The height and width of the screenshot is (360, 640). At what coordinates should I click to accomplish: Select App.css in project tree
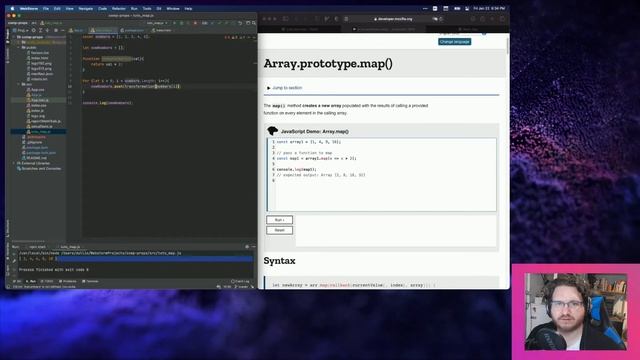tap(36, 89)
